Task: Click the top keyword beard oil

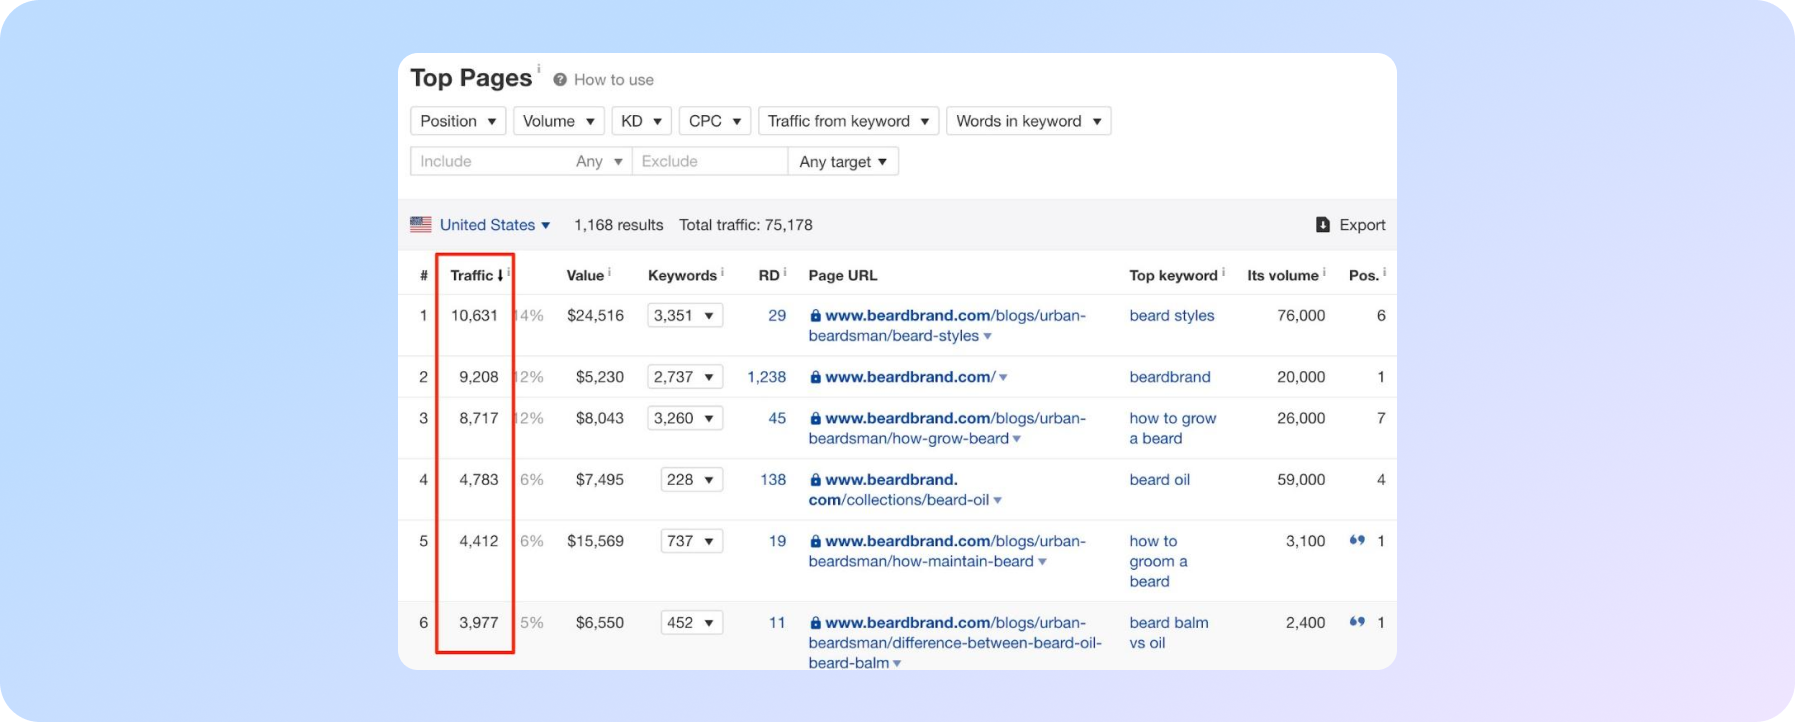Action: click(x=1160, y=480)
